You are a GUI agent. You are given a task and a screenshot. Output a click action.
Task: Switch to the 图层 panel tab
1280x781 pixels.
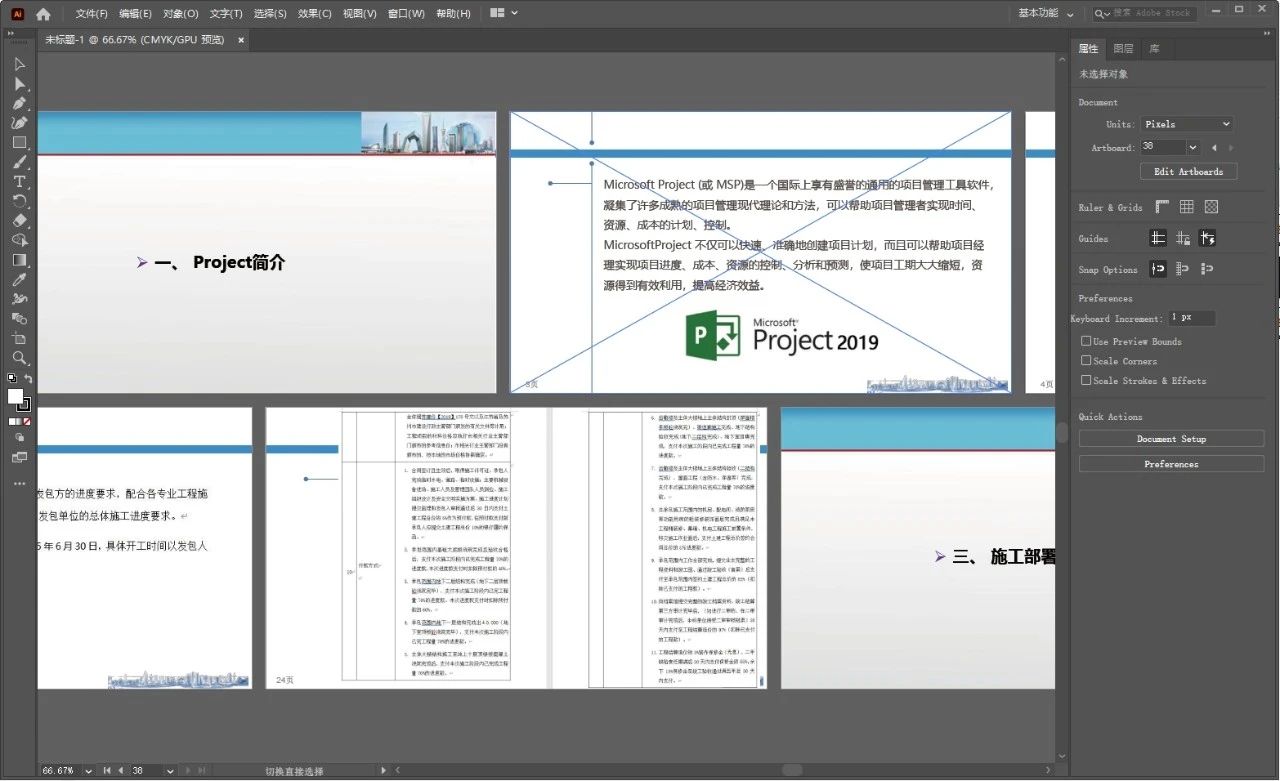[x=1123, y=48]
